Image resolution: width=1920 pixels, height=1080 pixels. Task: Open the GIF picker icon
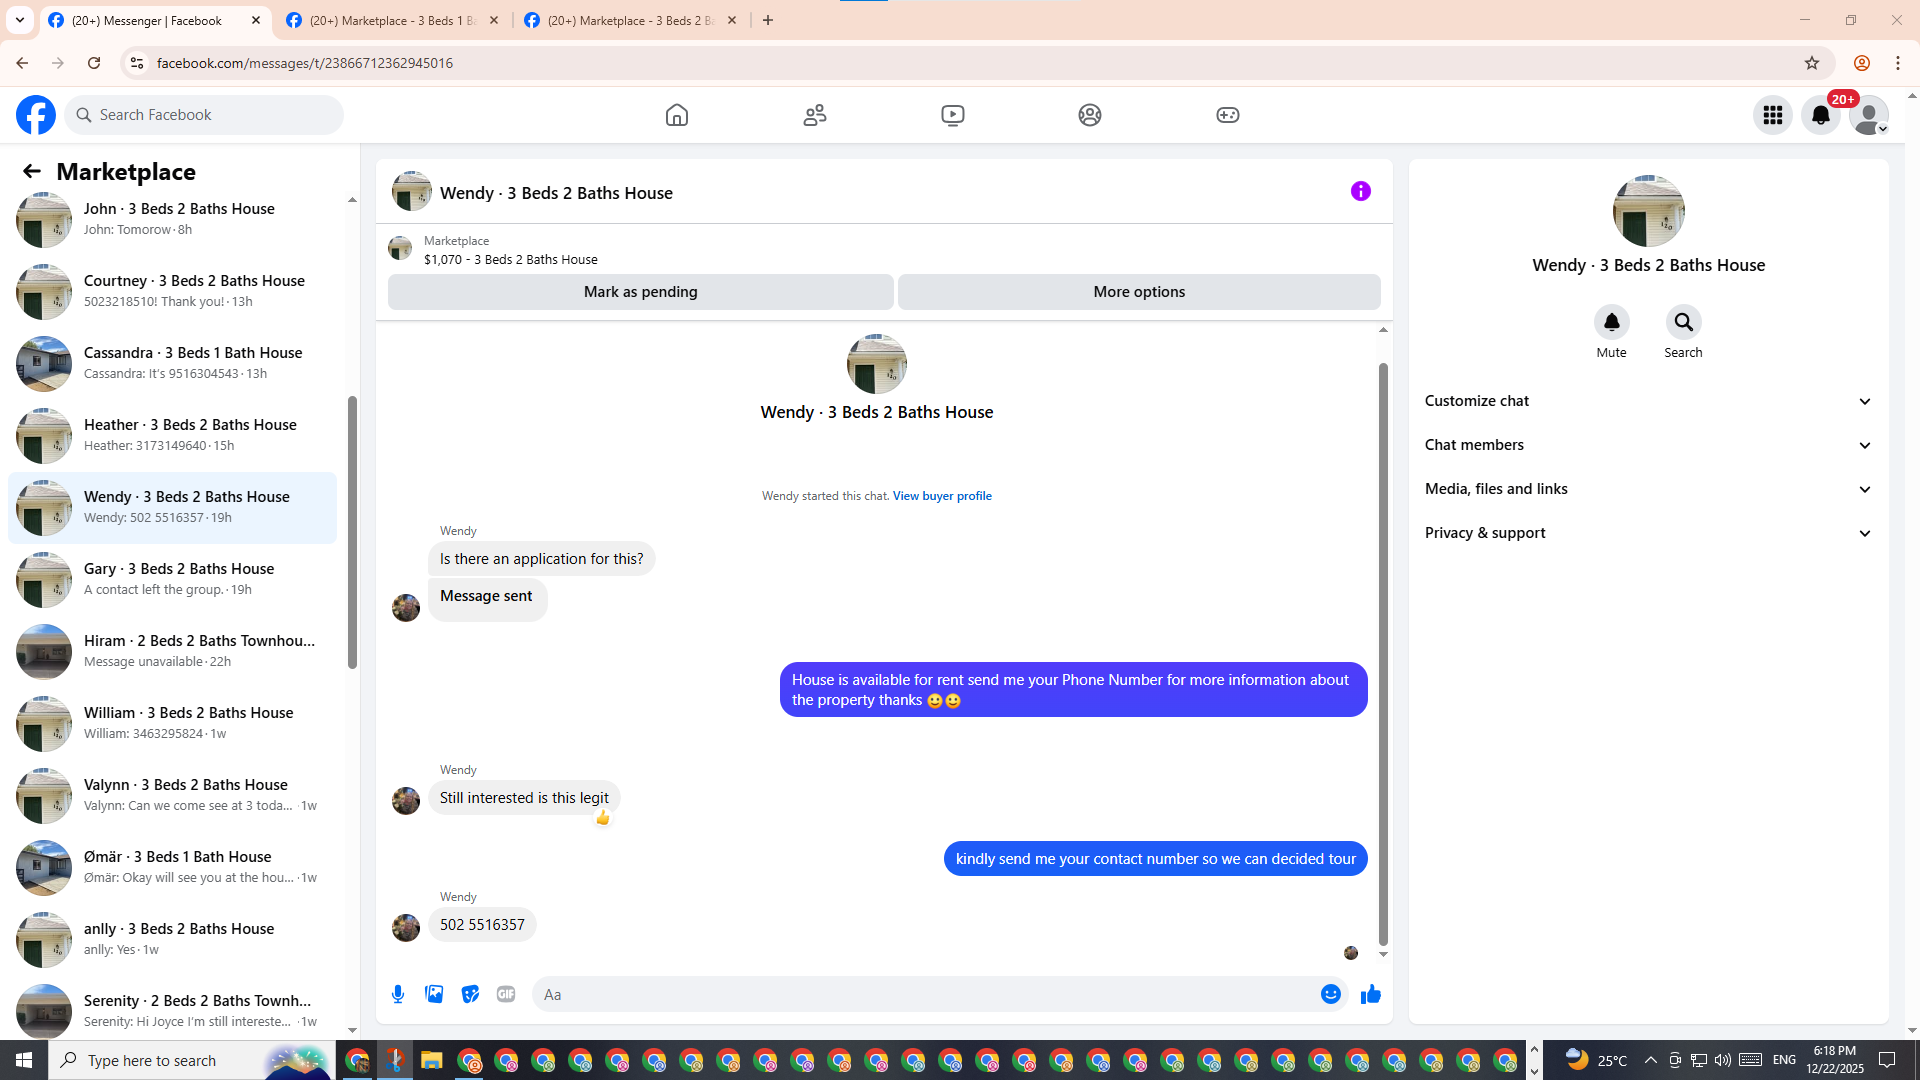[506, 994]
